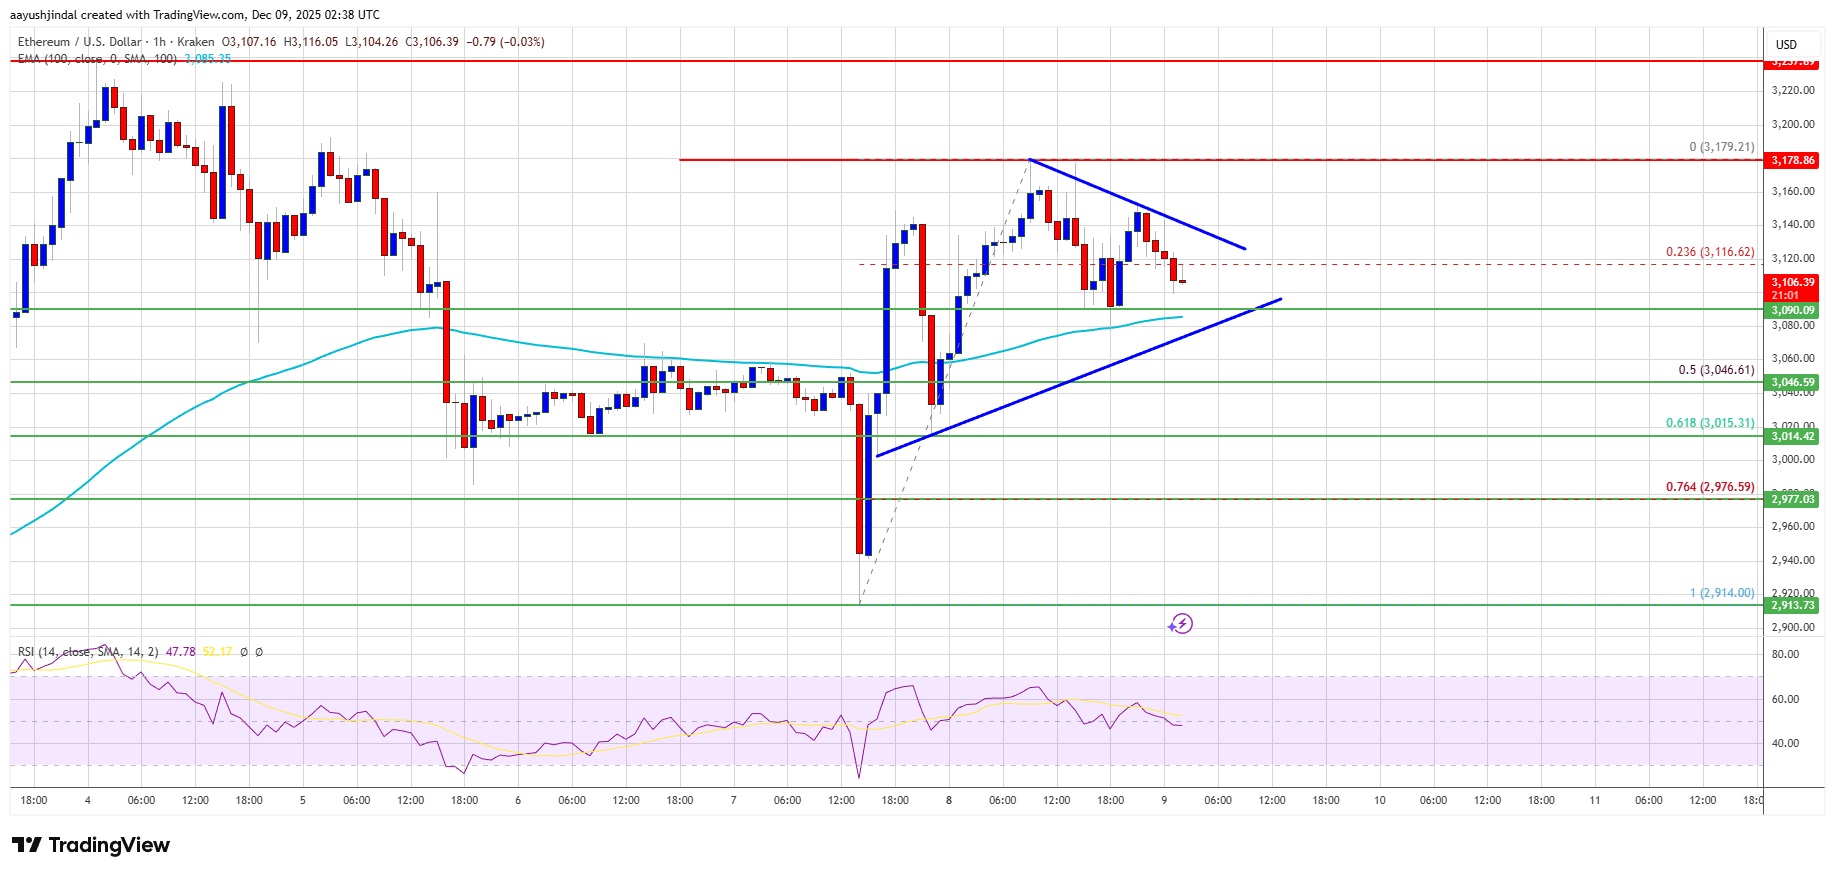Select the EMA (100) indicator legend
This screenshot has width=1835, height=875.
97,59
